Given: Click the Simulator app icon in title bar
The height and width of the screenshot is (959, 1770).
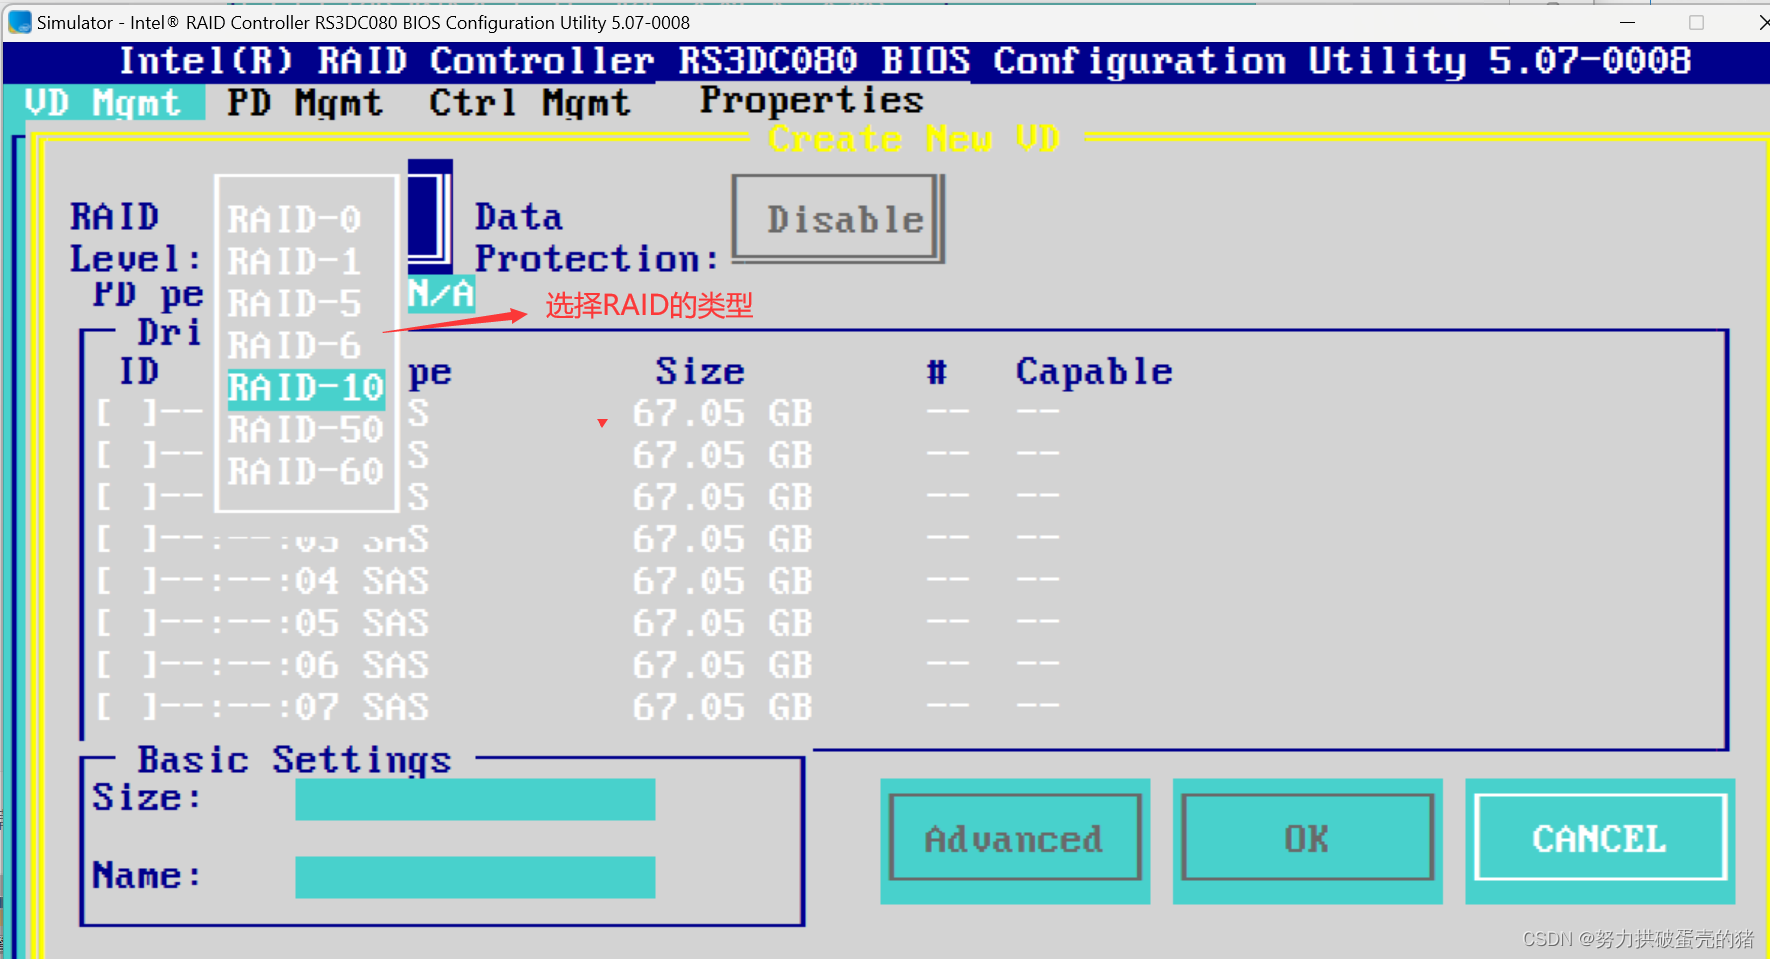Looking at the screenshot, I should tap(20, 22).
